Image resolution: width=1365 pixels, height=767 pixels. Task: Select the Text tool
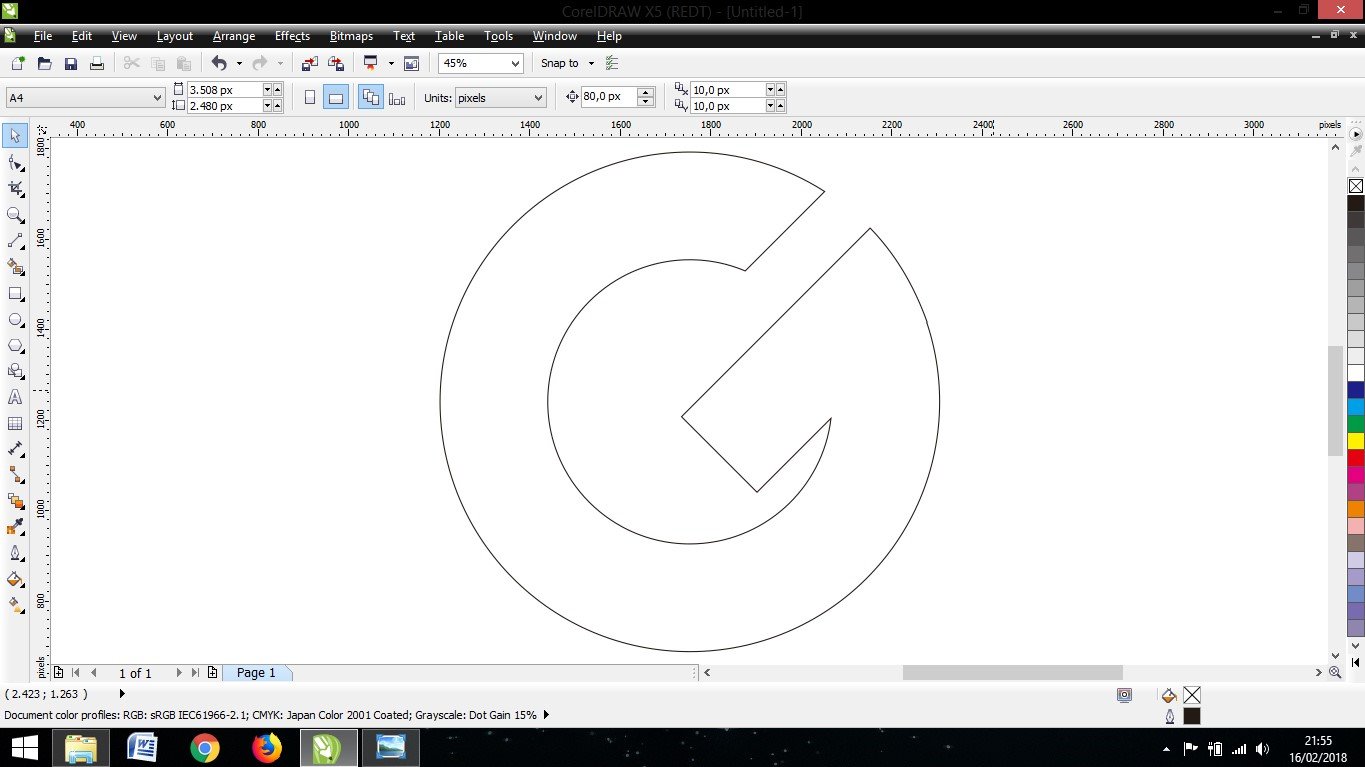[15, 397]
